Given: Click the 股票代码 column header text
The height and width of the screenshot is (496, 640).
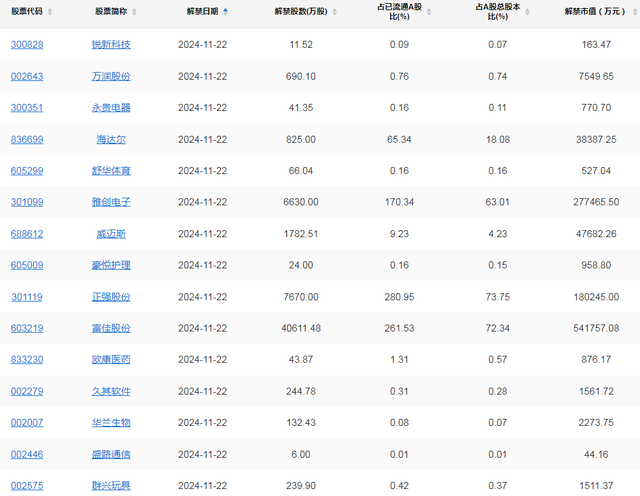Looking at the screenshot, I should pyautogui.click(x=27, y=12).
